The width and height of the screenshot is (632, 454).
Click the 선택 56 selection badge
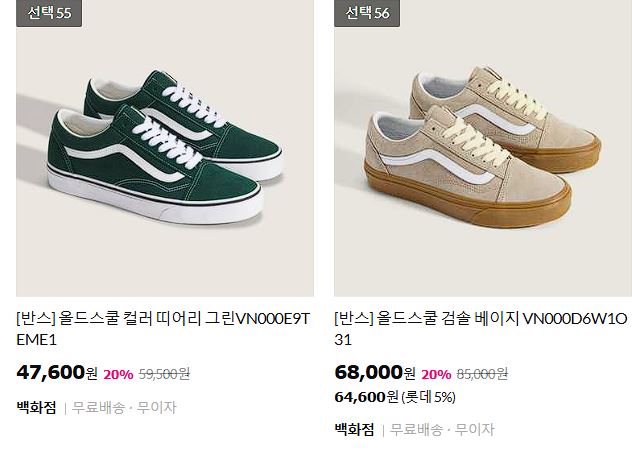pos(367,13)
